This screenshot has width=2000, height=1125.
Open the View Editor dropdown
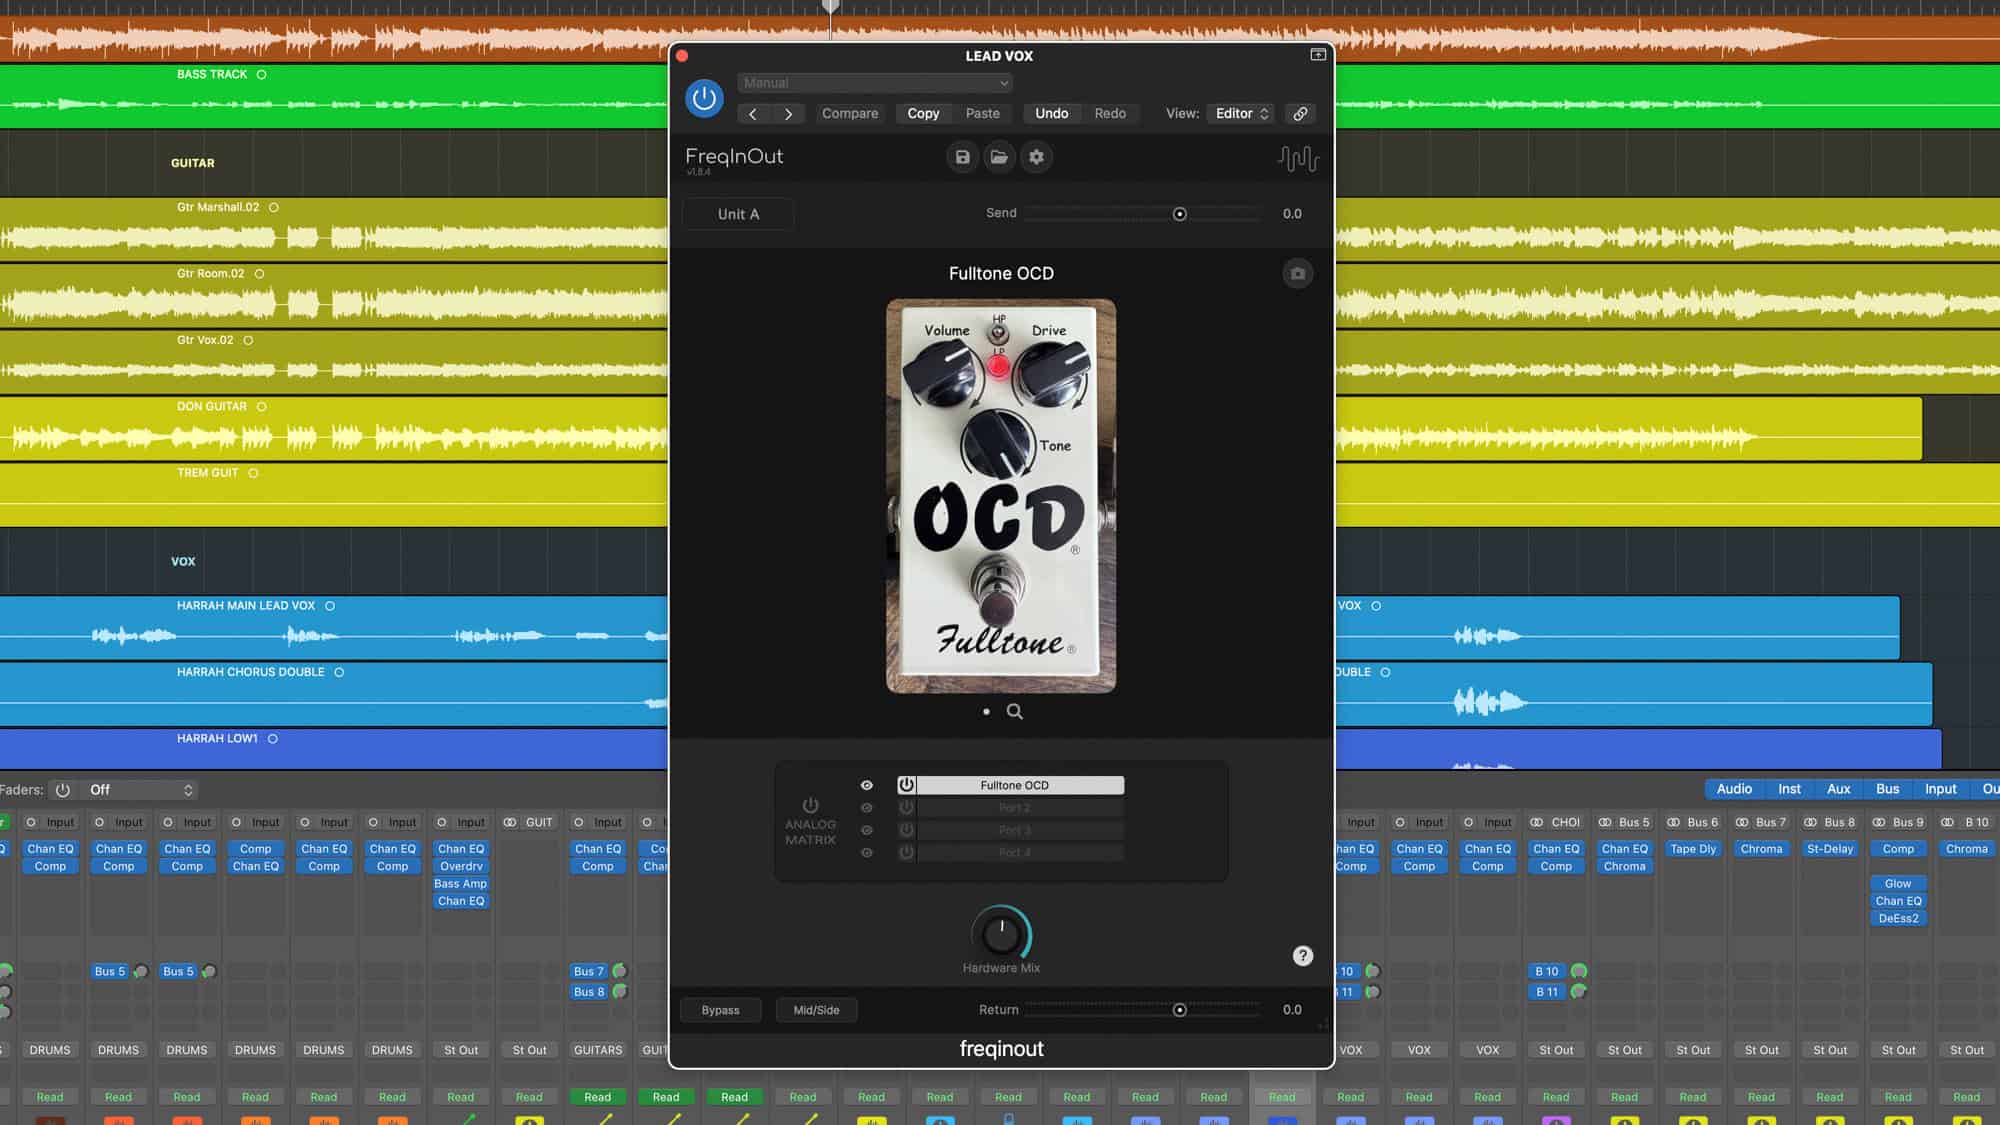[1241, 114]
